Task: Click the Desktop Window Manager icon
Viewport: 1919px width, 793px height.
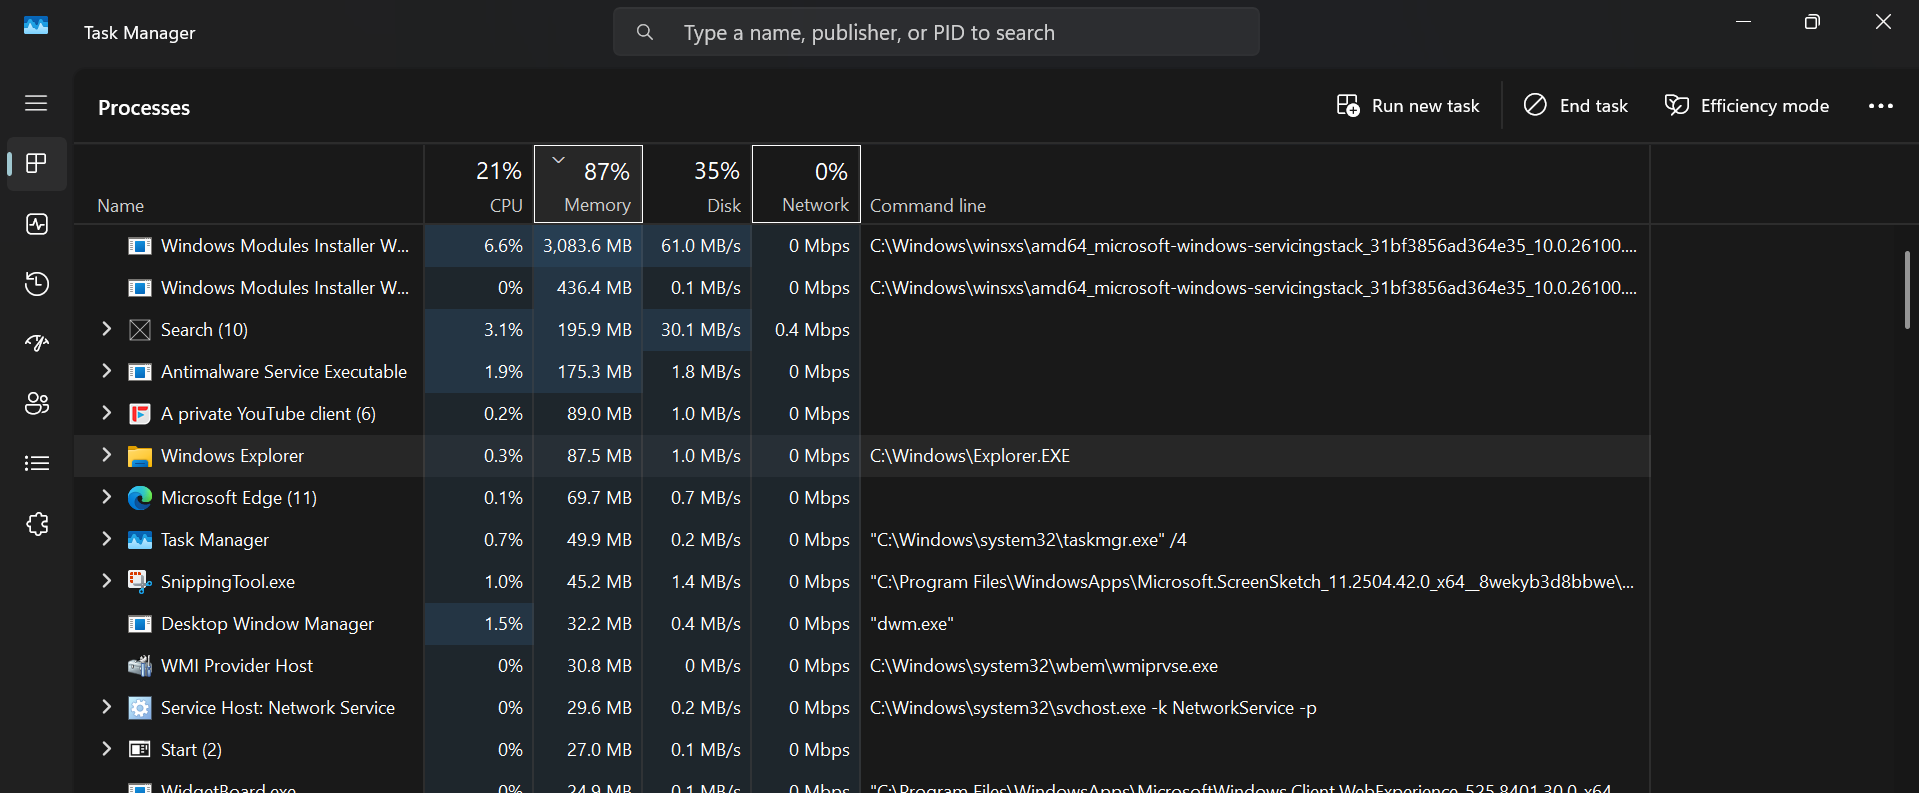Action: (x=140, y=624)
